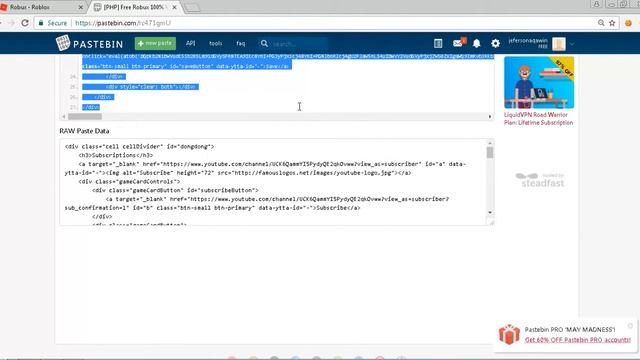Click the Secure padlock indicator
Viewport: 640px width, 360px height.
53,23
